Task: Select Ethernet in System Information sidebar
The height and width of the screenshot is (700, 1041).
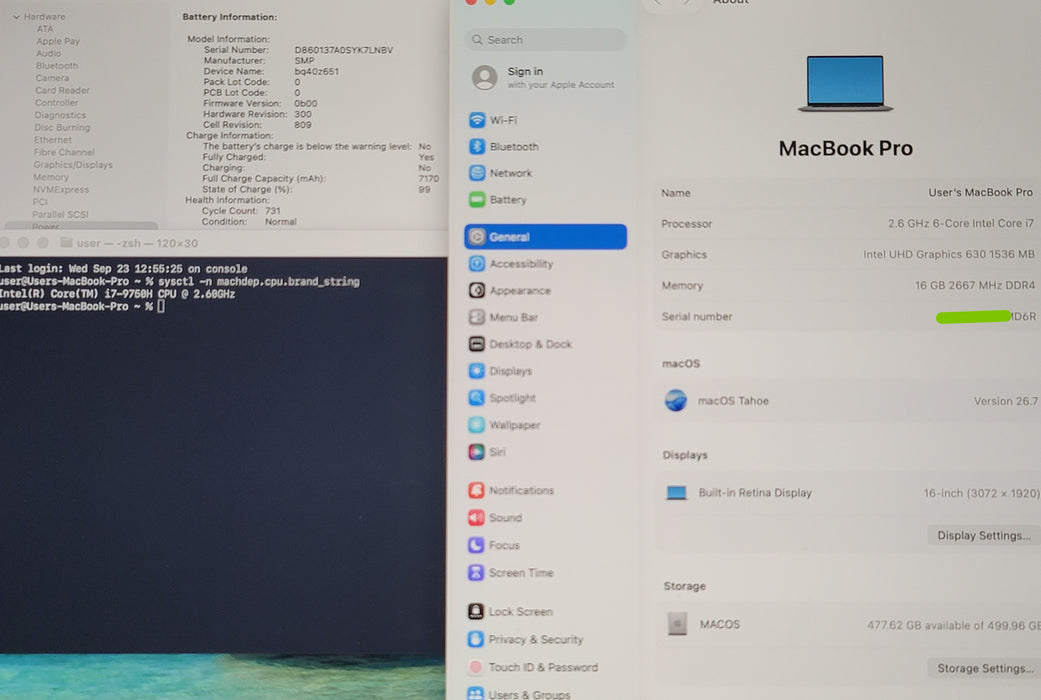Action: [53, 140]
